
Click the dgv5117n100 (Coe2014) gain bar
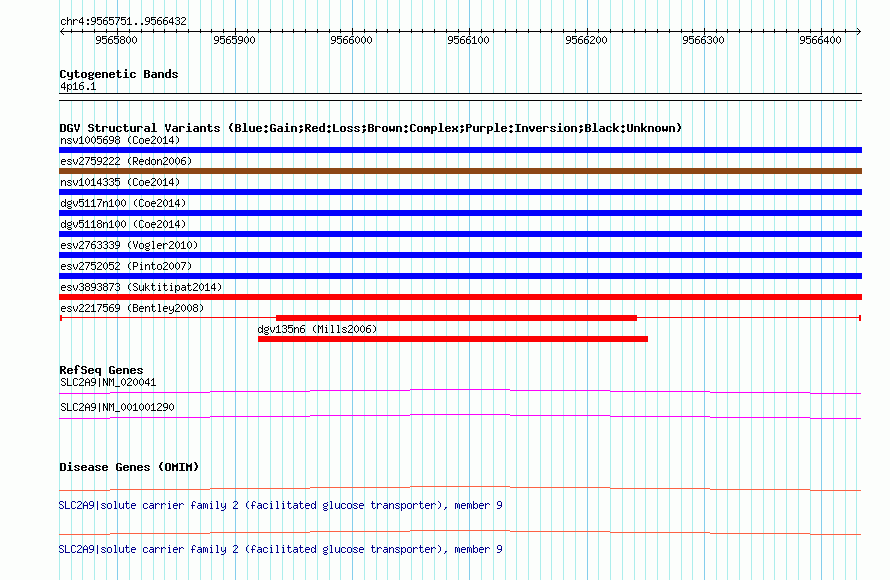click(x=460, y=213)
